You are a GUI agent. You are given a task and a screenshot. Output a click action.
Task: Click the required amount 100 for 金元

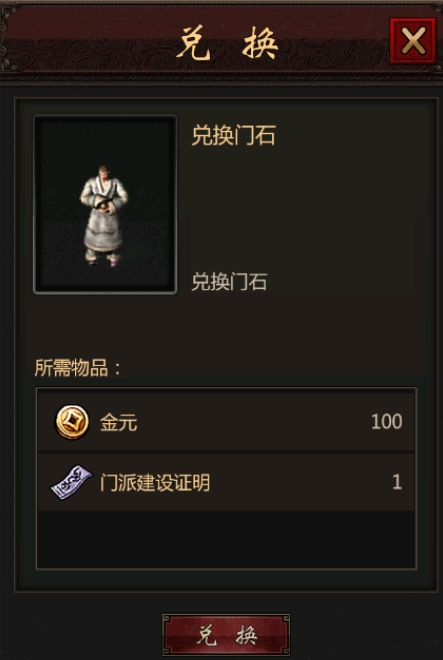(387, 422)
